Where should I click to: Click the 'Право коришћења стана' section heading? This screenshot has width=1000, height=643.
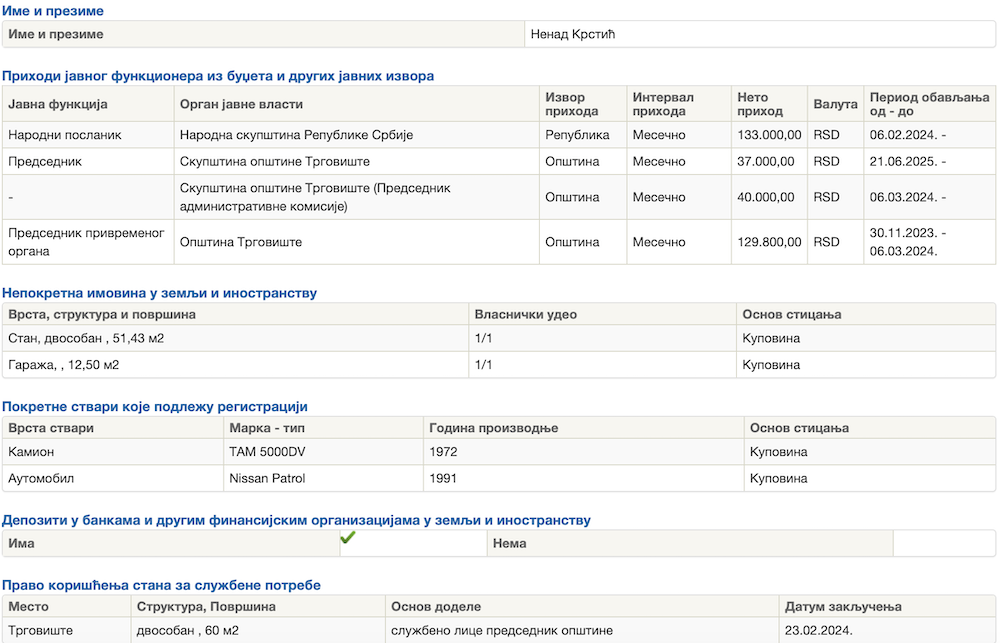(161, 585)
